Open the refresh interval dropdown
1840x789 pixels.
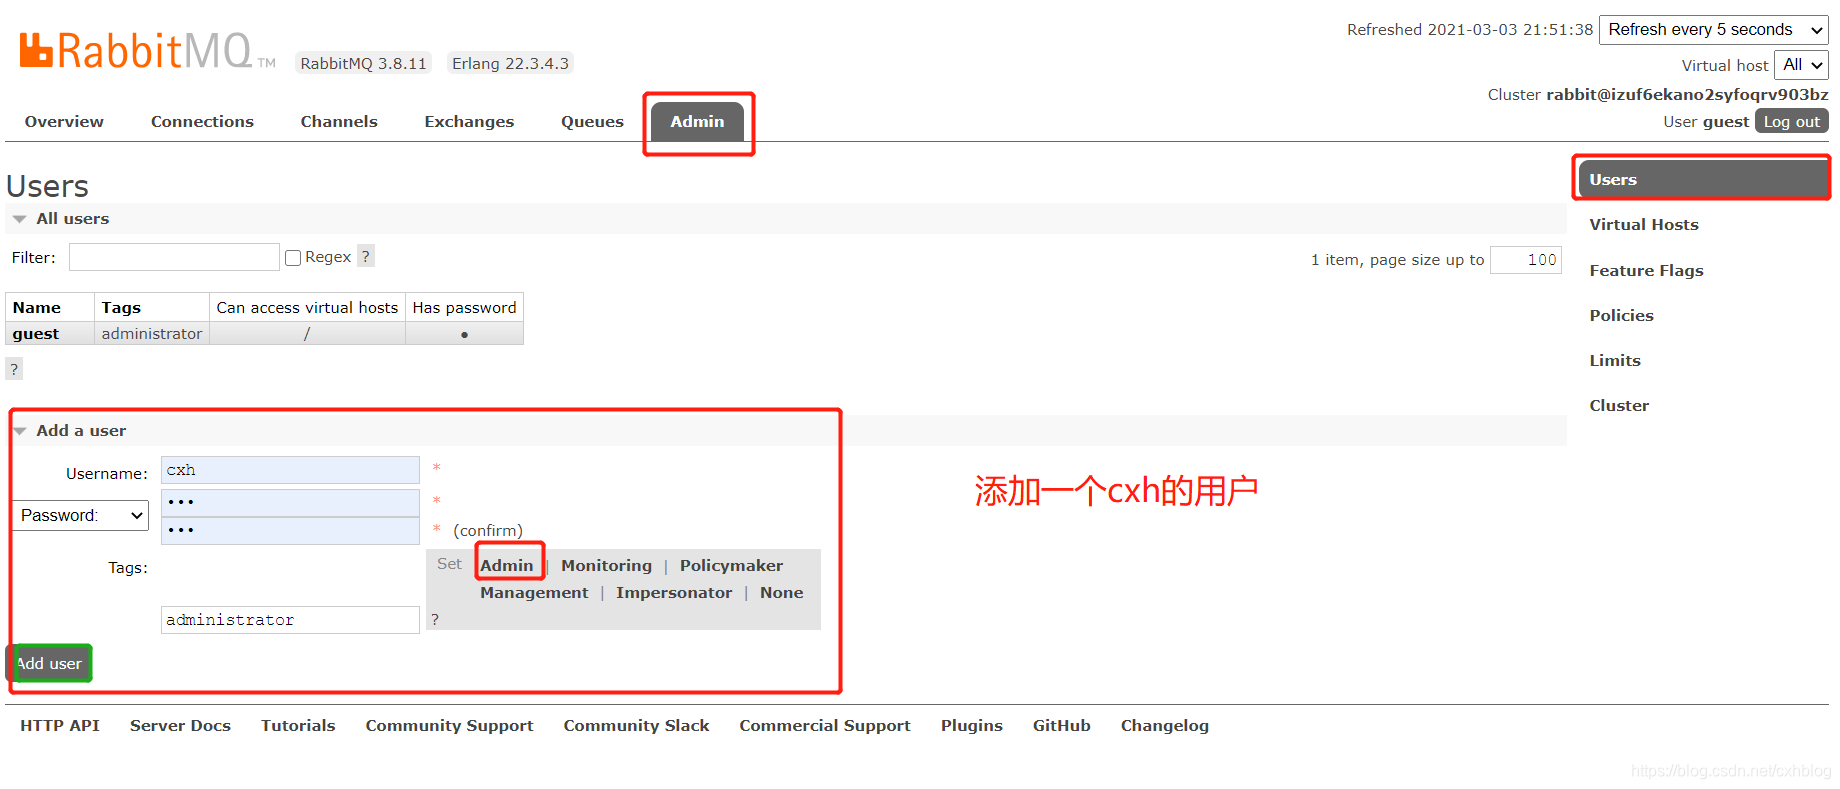(1714, 30)
